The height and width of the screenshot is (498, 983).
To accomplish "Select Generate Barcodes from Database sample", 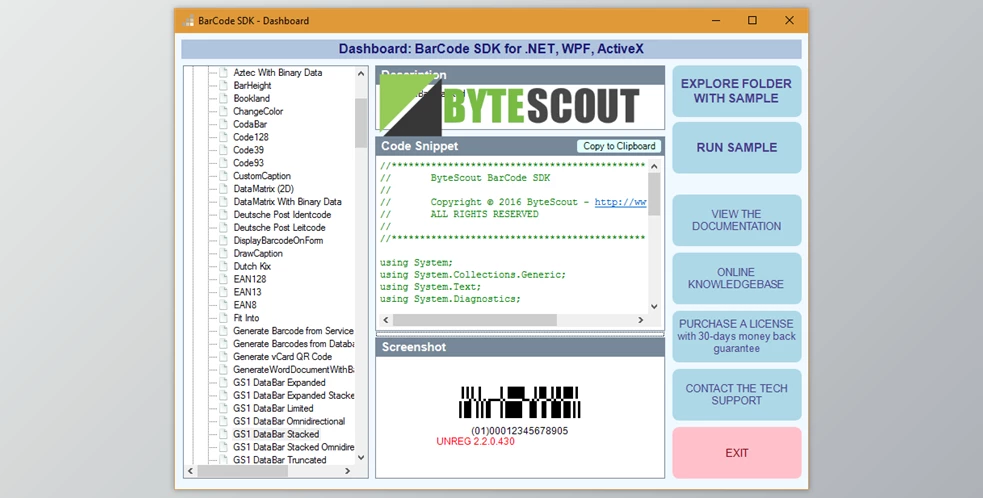I will 293,344.
